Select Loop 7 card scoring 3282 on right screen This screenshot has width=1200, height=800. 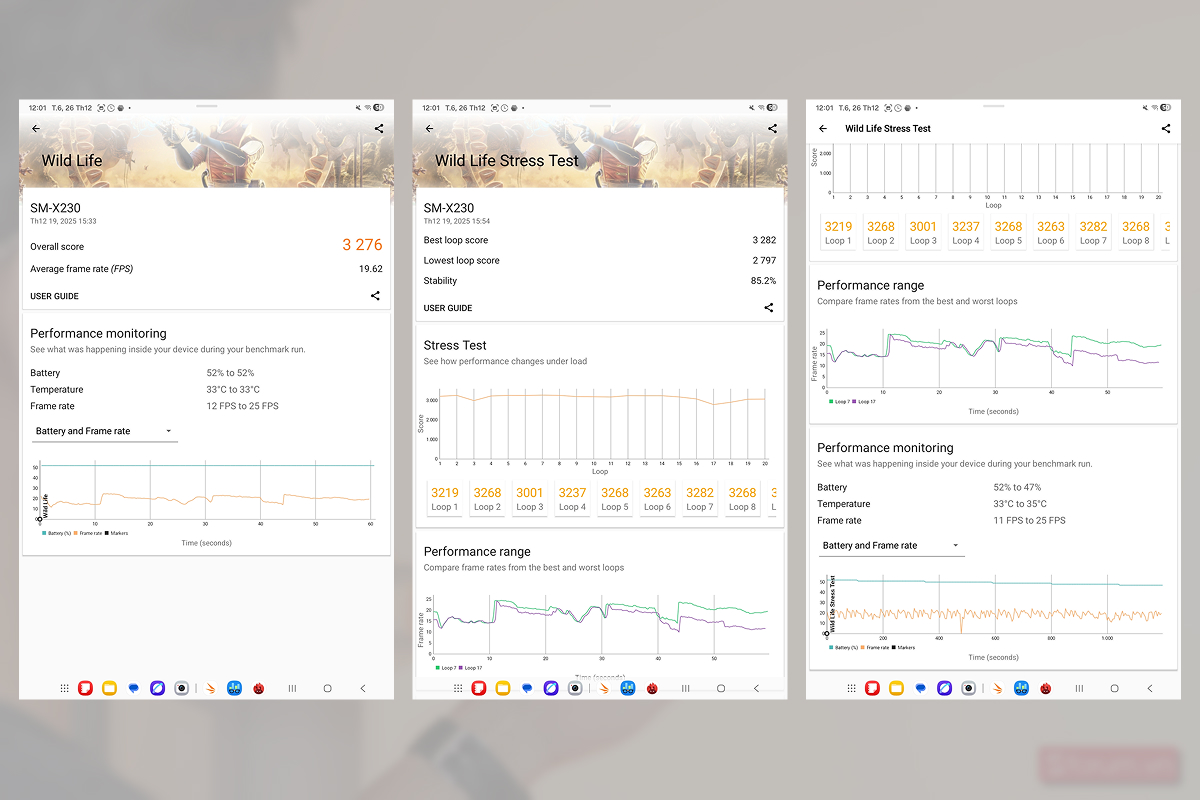tap(1093, 233)
